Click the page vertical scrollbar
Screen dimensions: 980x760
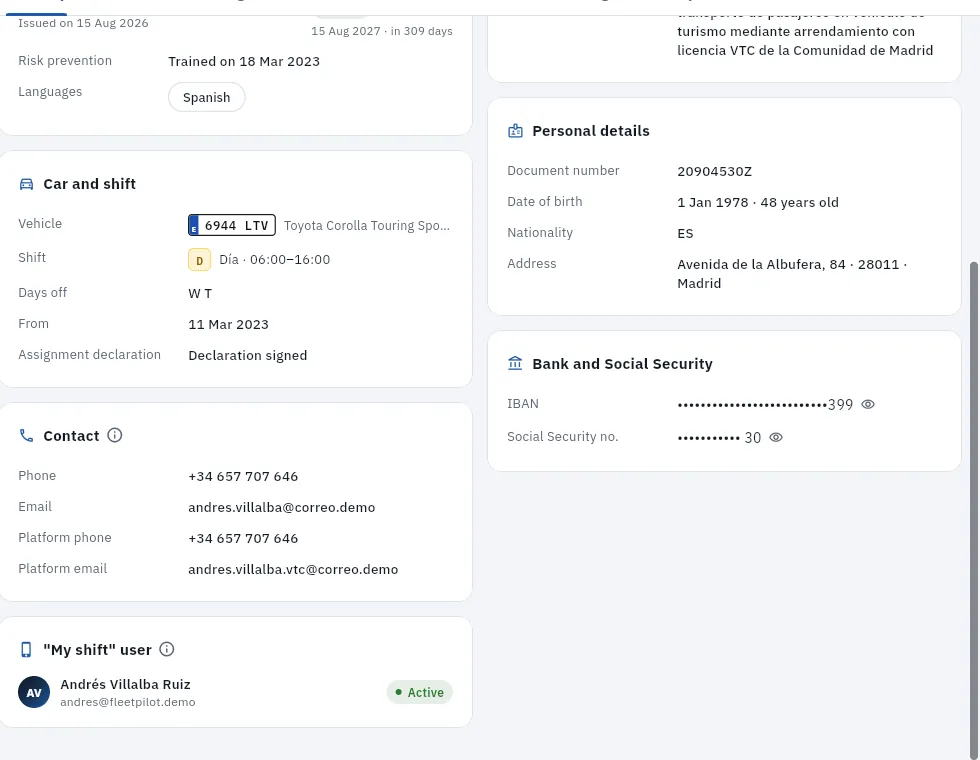974,509
